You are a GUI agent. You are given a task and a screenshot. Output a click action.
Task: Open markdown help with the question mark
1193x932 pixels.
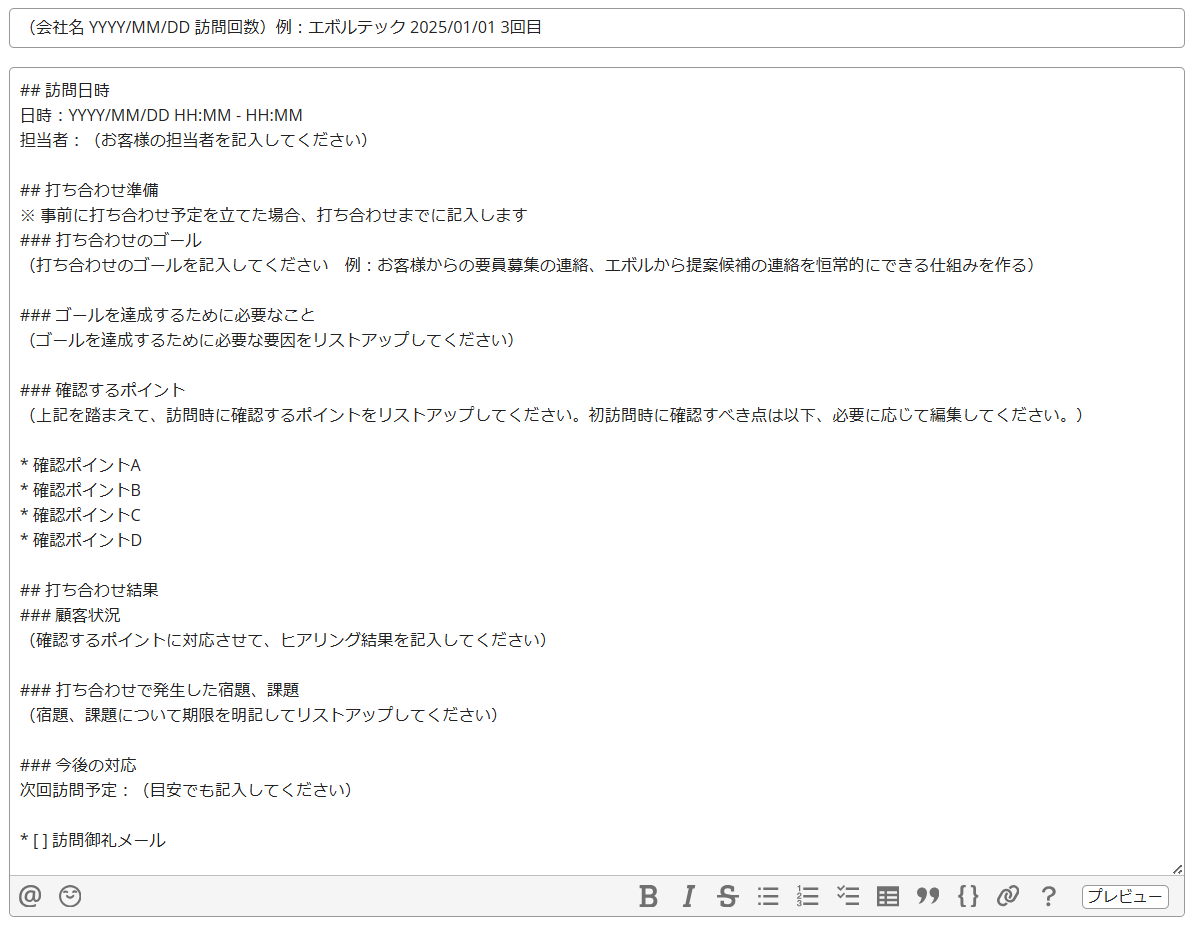pos(1047,896)
